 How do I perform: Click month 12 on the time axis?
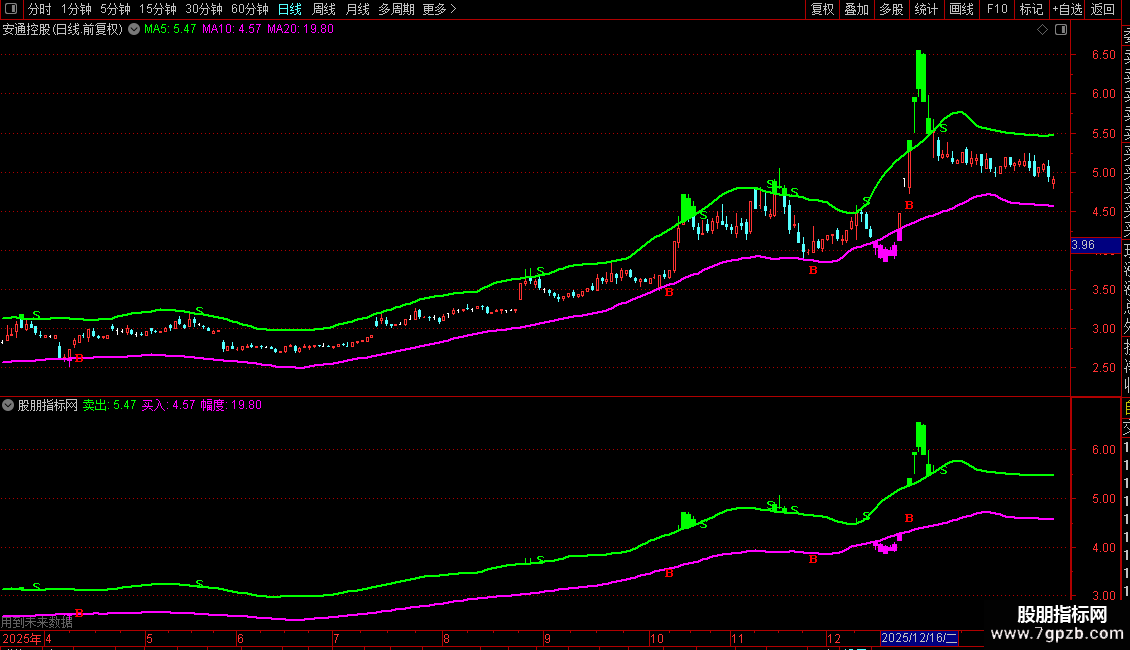pos(833,638)
